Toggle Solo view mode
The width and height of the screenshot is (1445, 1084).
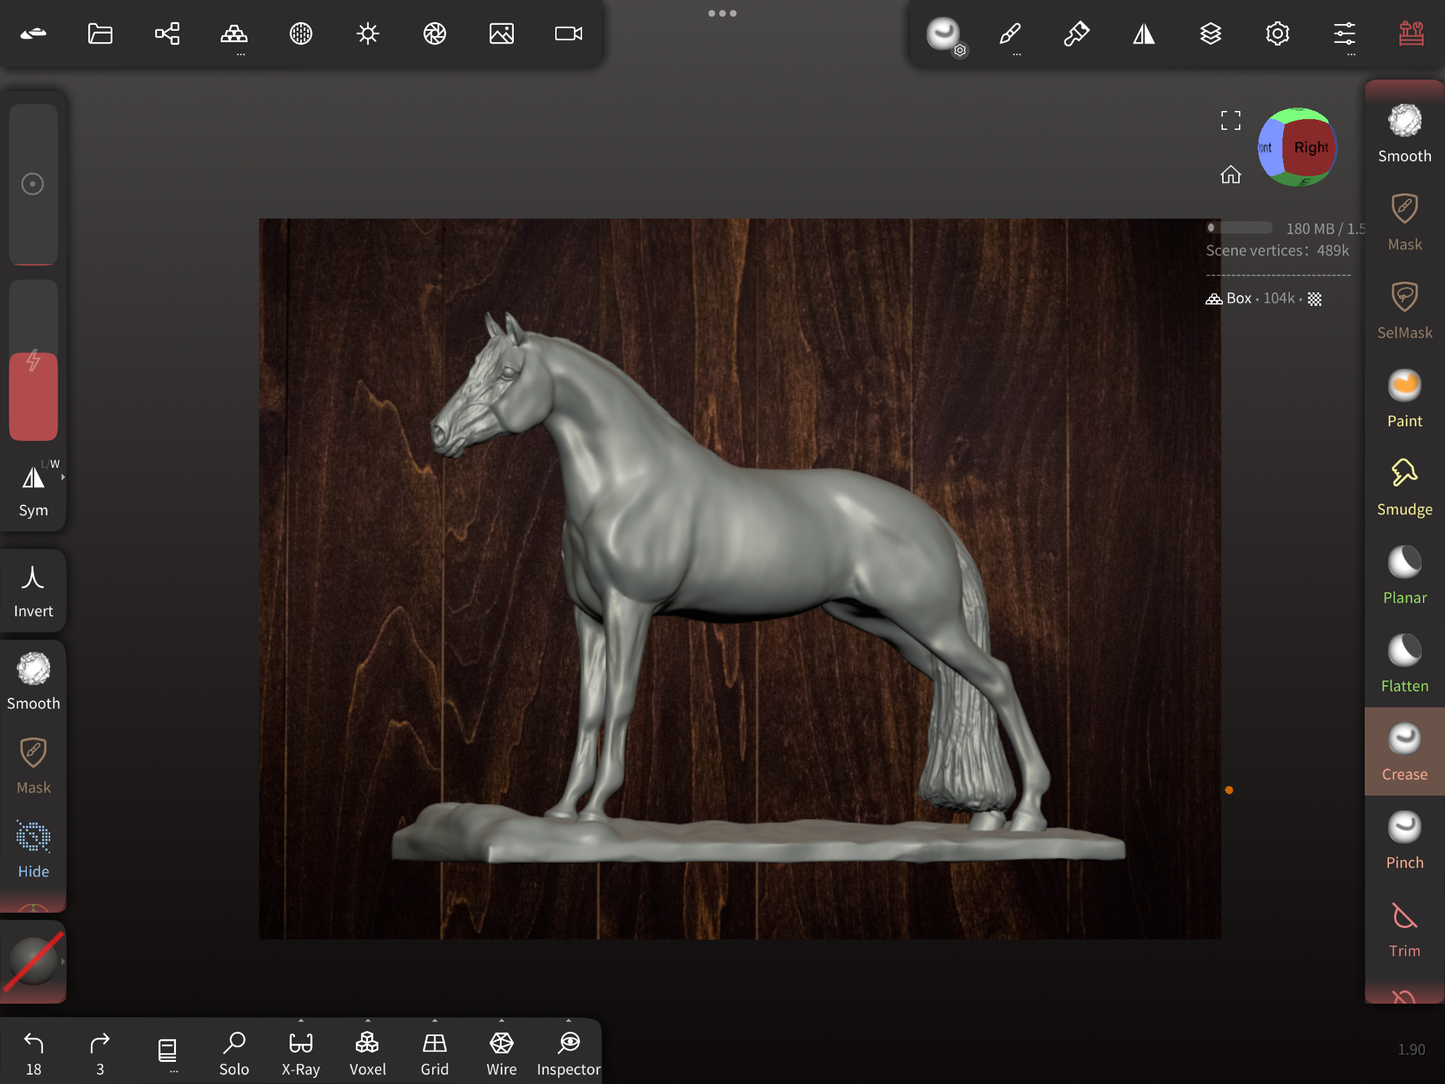(234, 1052)
